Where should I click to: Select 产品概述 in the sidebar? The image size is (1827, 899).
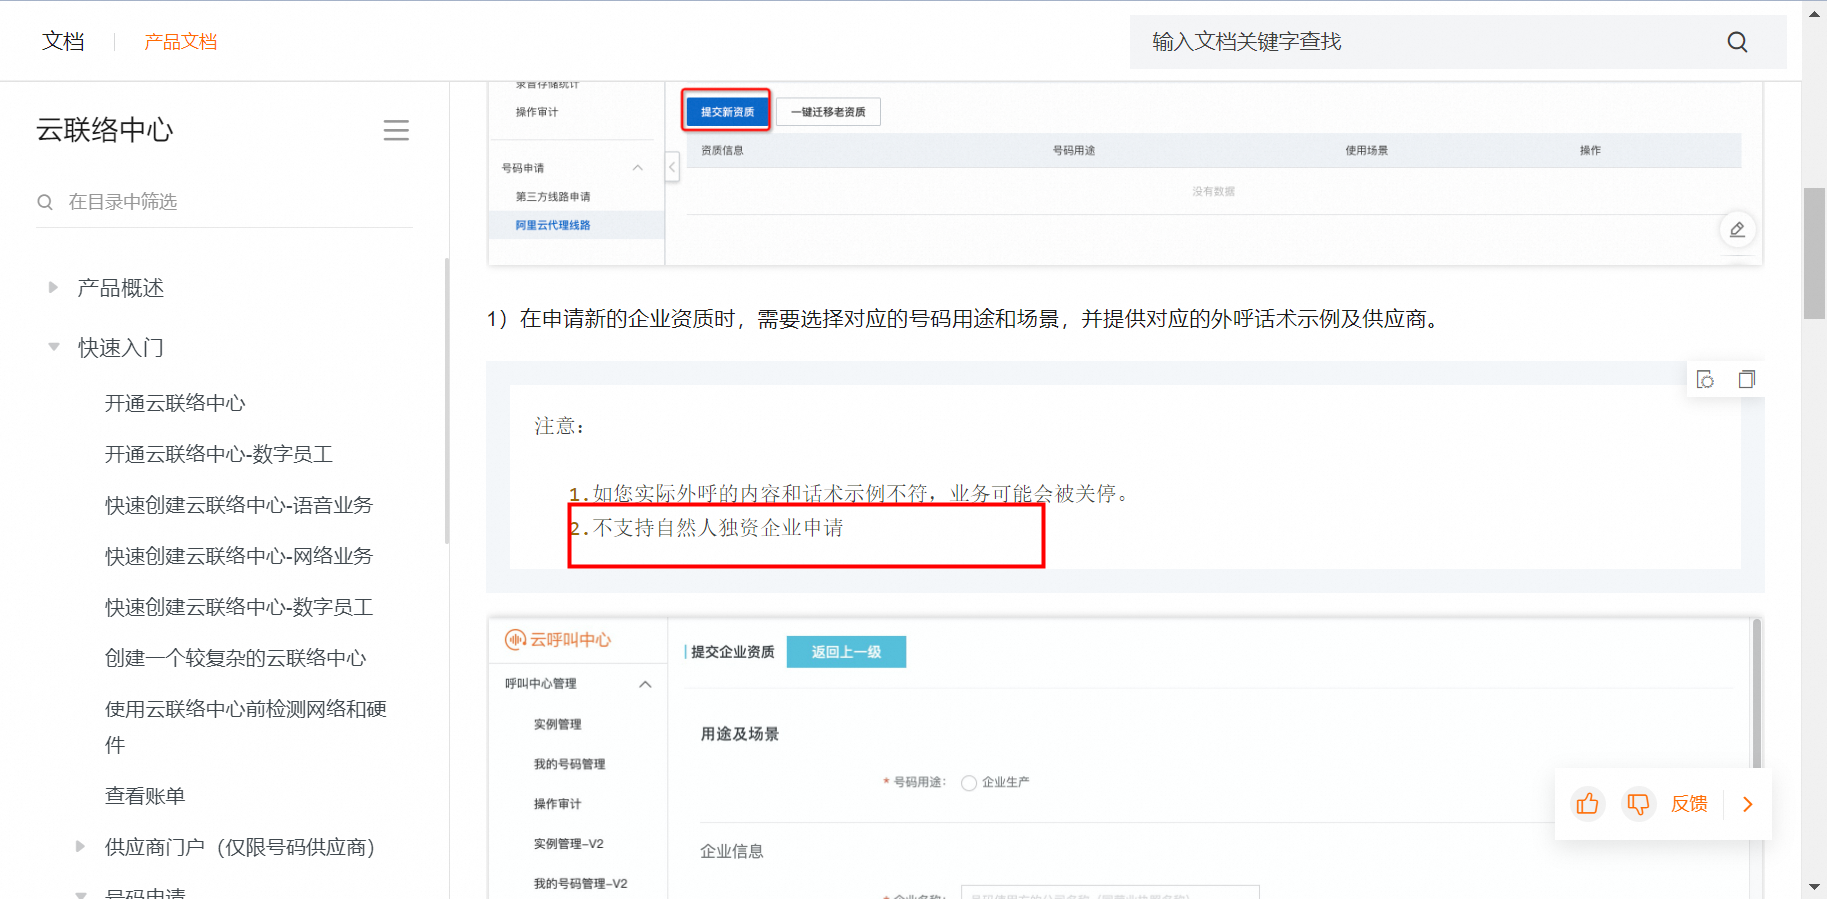coord(121,288)
